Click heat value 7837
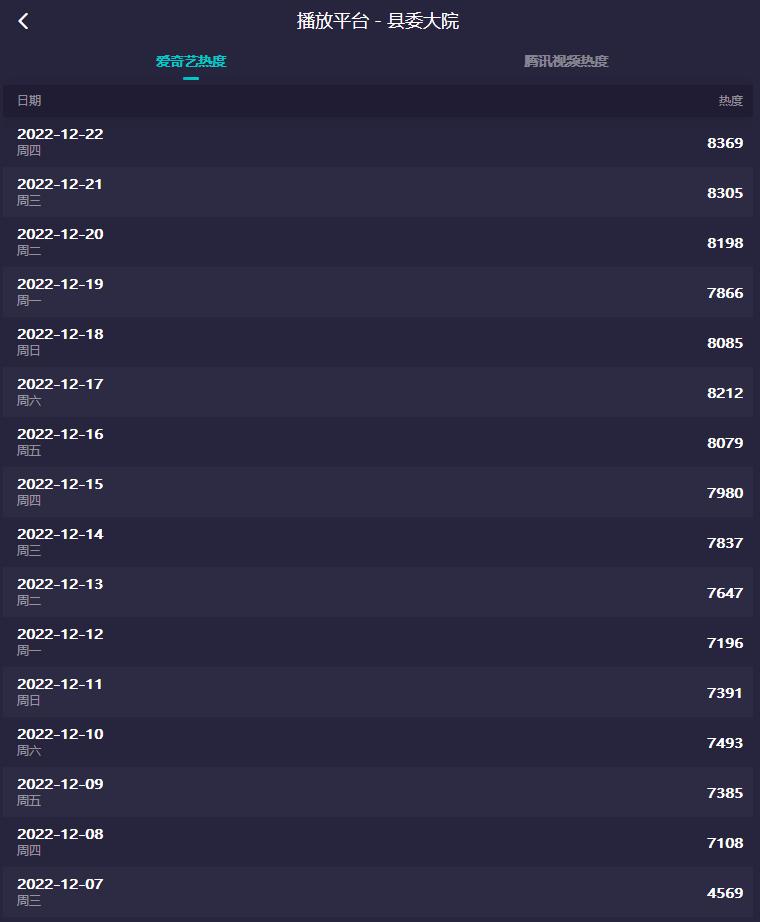 725,543
